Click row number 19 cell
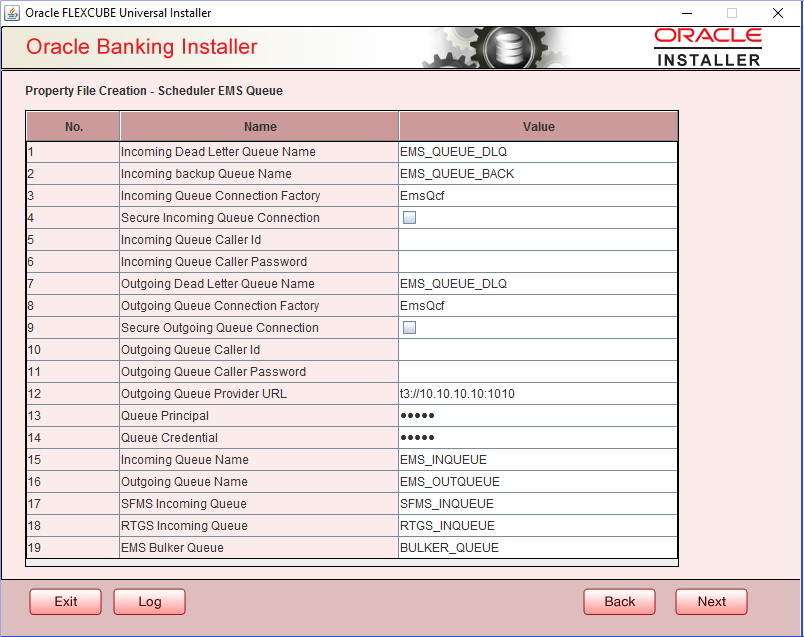This screenshot has width=804, height=637. [x=73, y=548]
